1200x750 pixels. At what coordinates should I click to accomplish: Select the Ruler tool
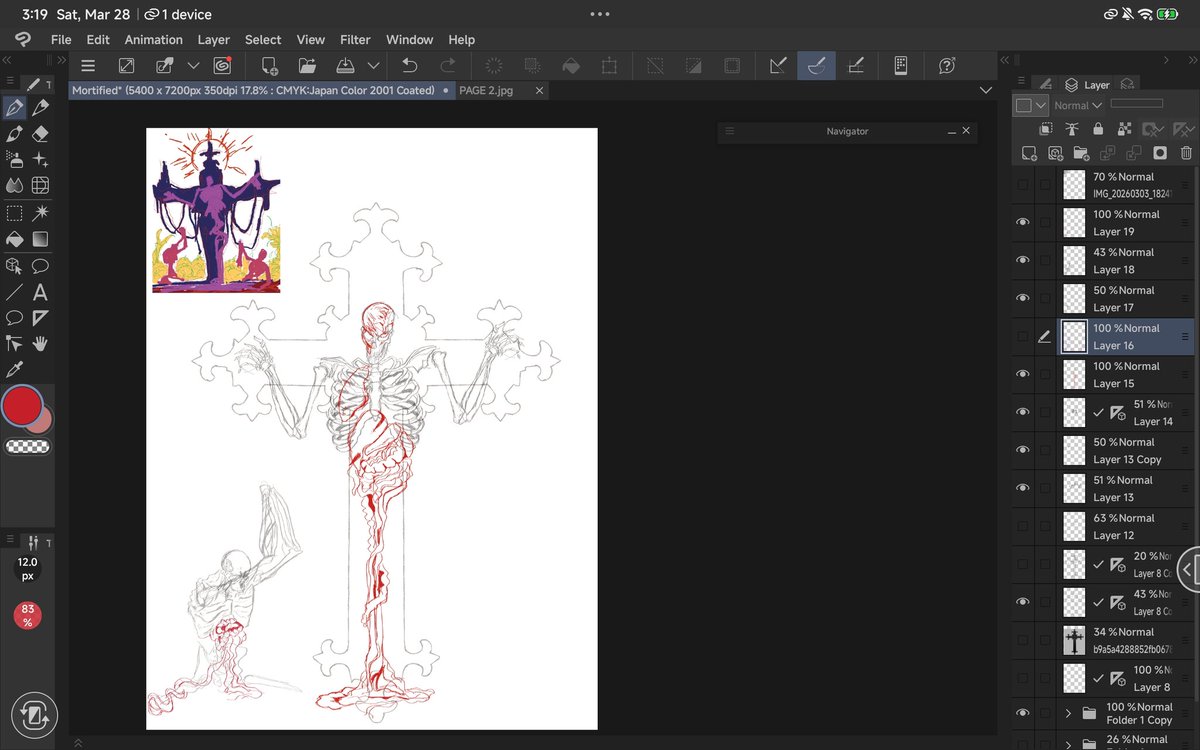pyautogui.click(x=40, y=318)
